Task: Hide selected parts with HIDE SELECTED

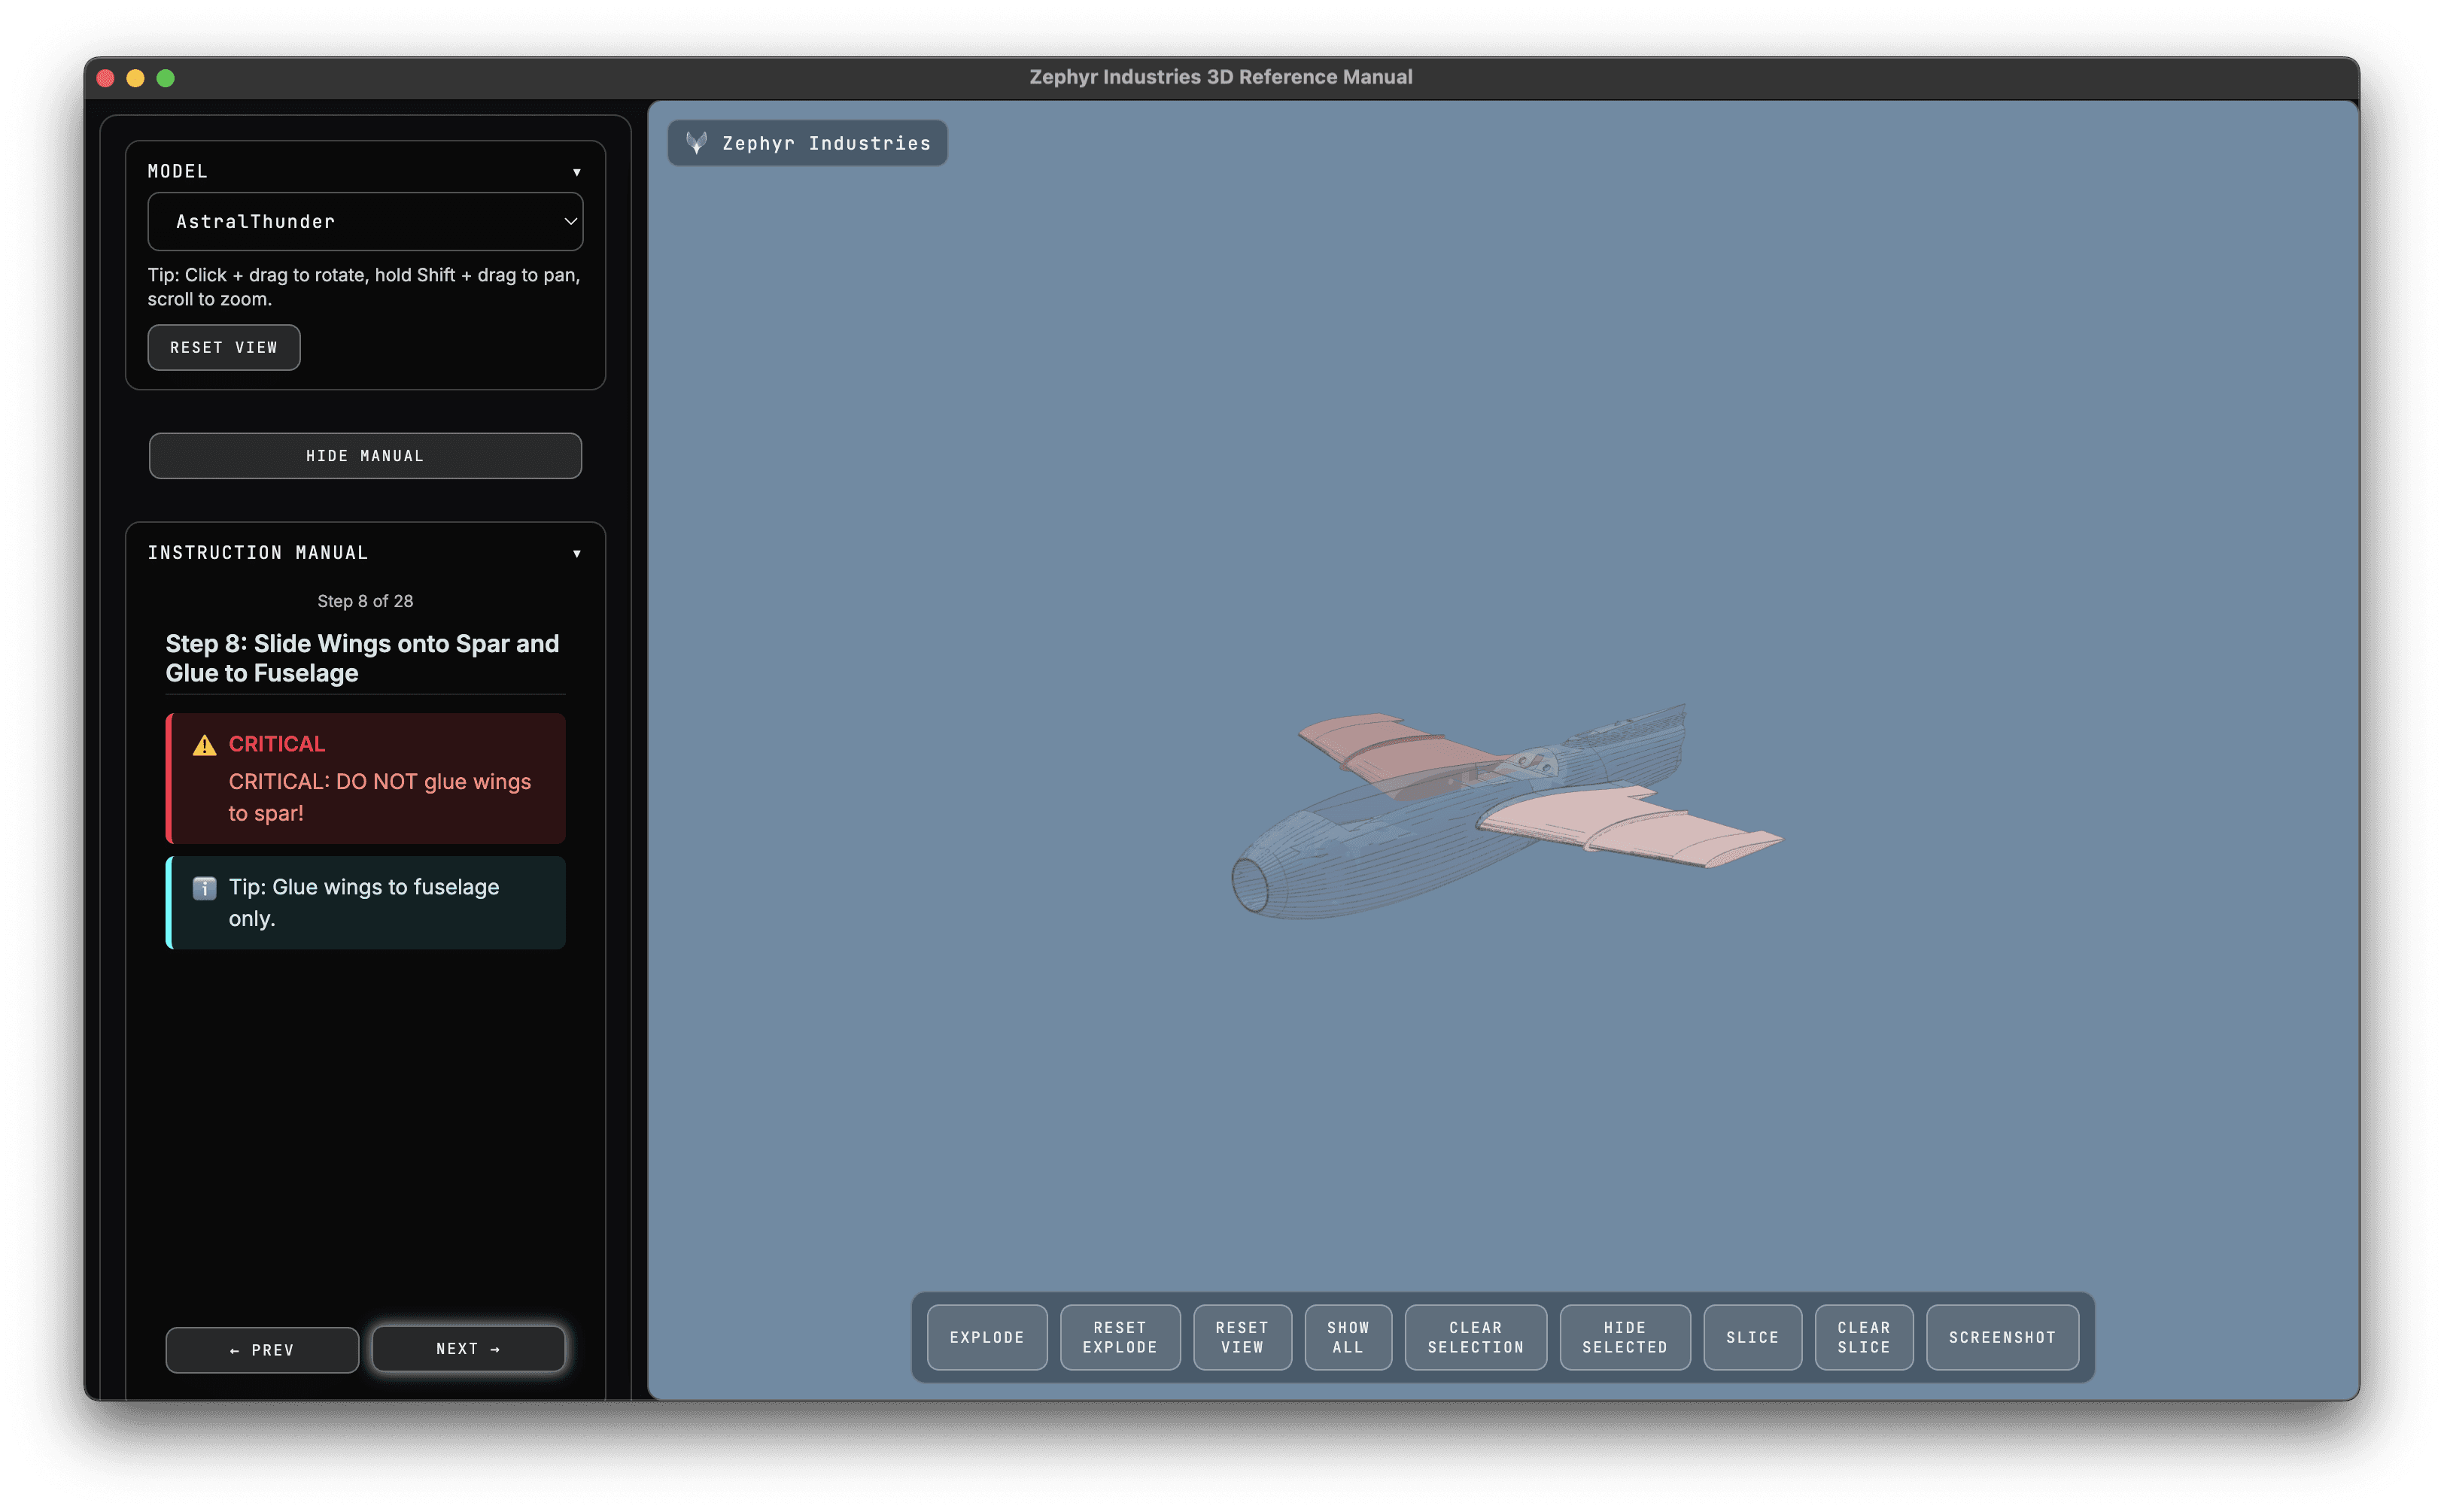Action: click(1624, 1337)
